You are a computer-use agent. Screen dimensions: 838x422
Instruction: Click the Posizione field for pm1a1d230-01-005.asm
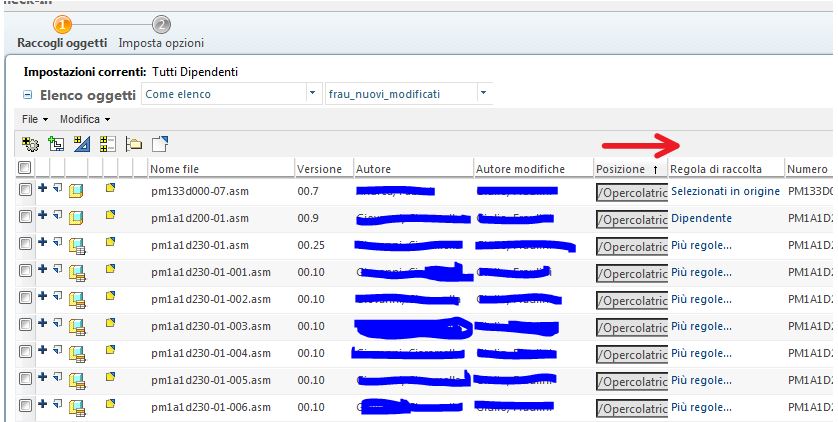(x=632, y=381)
